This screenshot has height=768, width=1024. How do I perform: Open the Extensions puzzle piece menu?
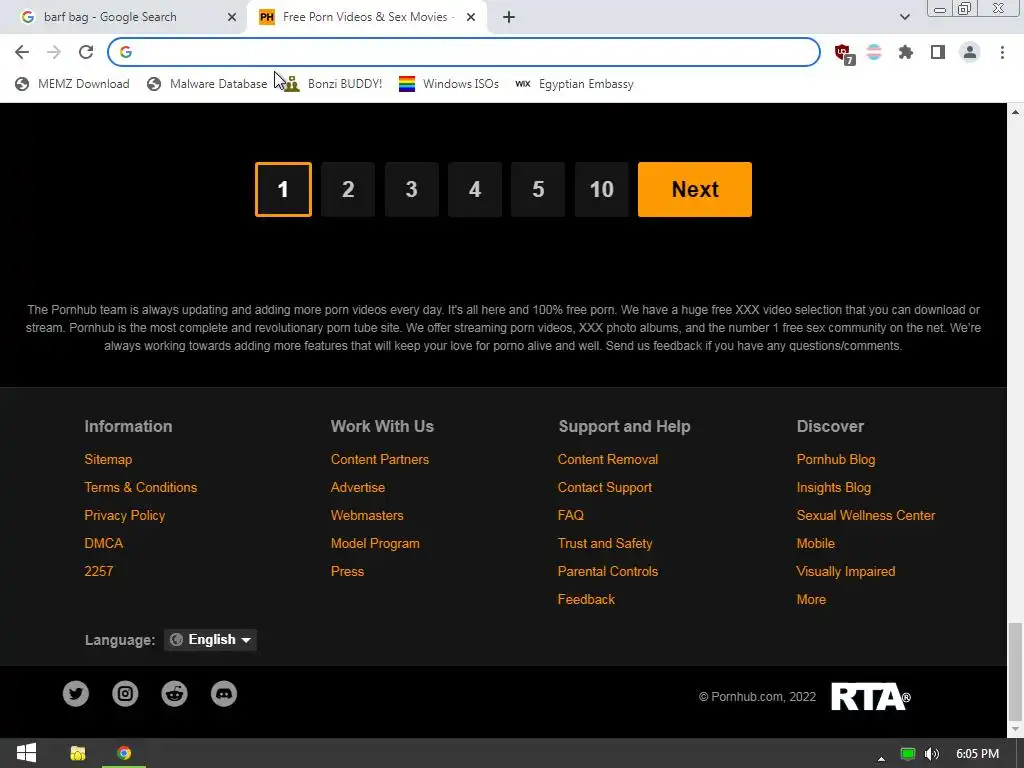coord(906,52)
